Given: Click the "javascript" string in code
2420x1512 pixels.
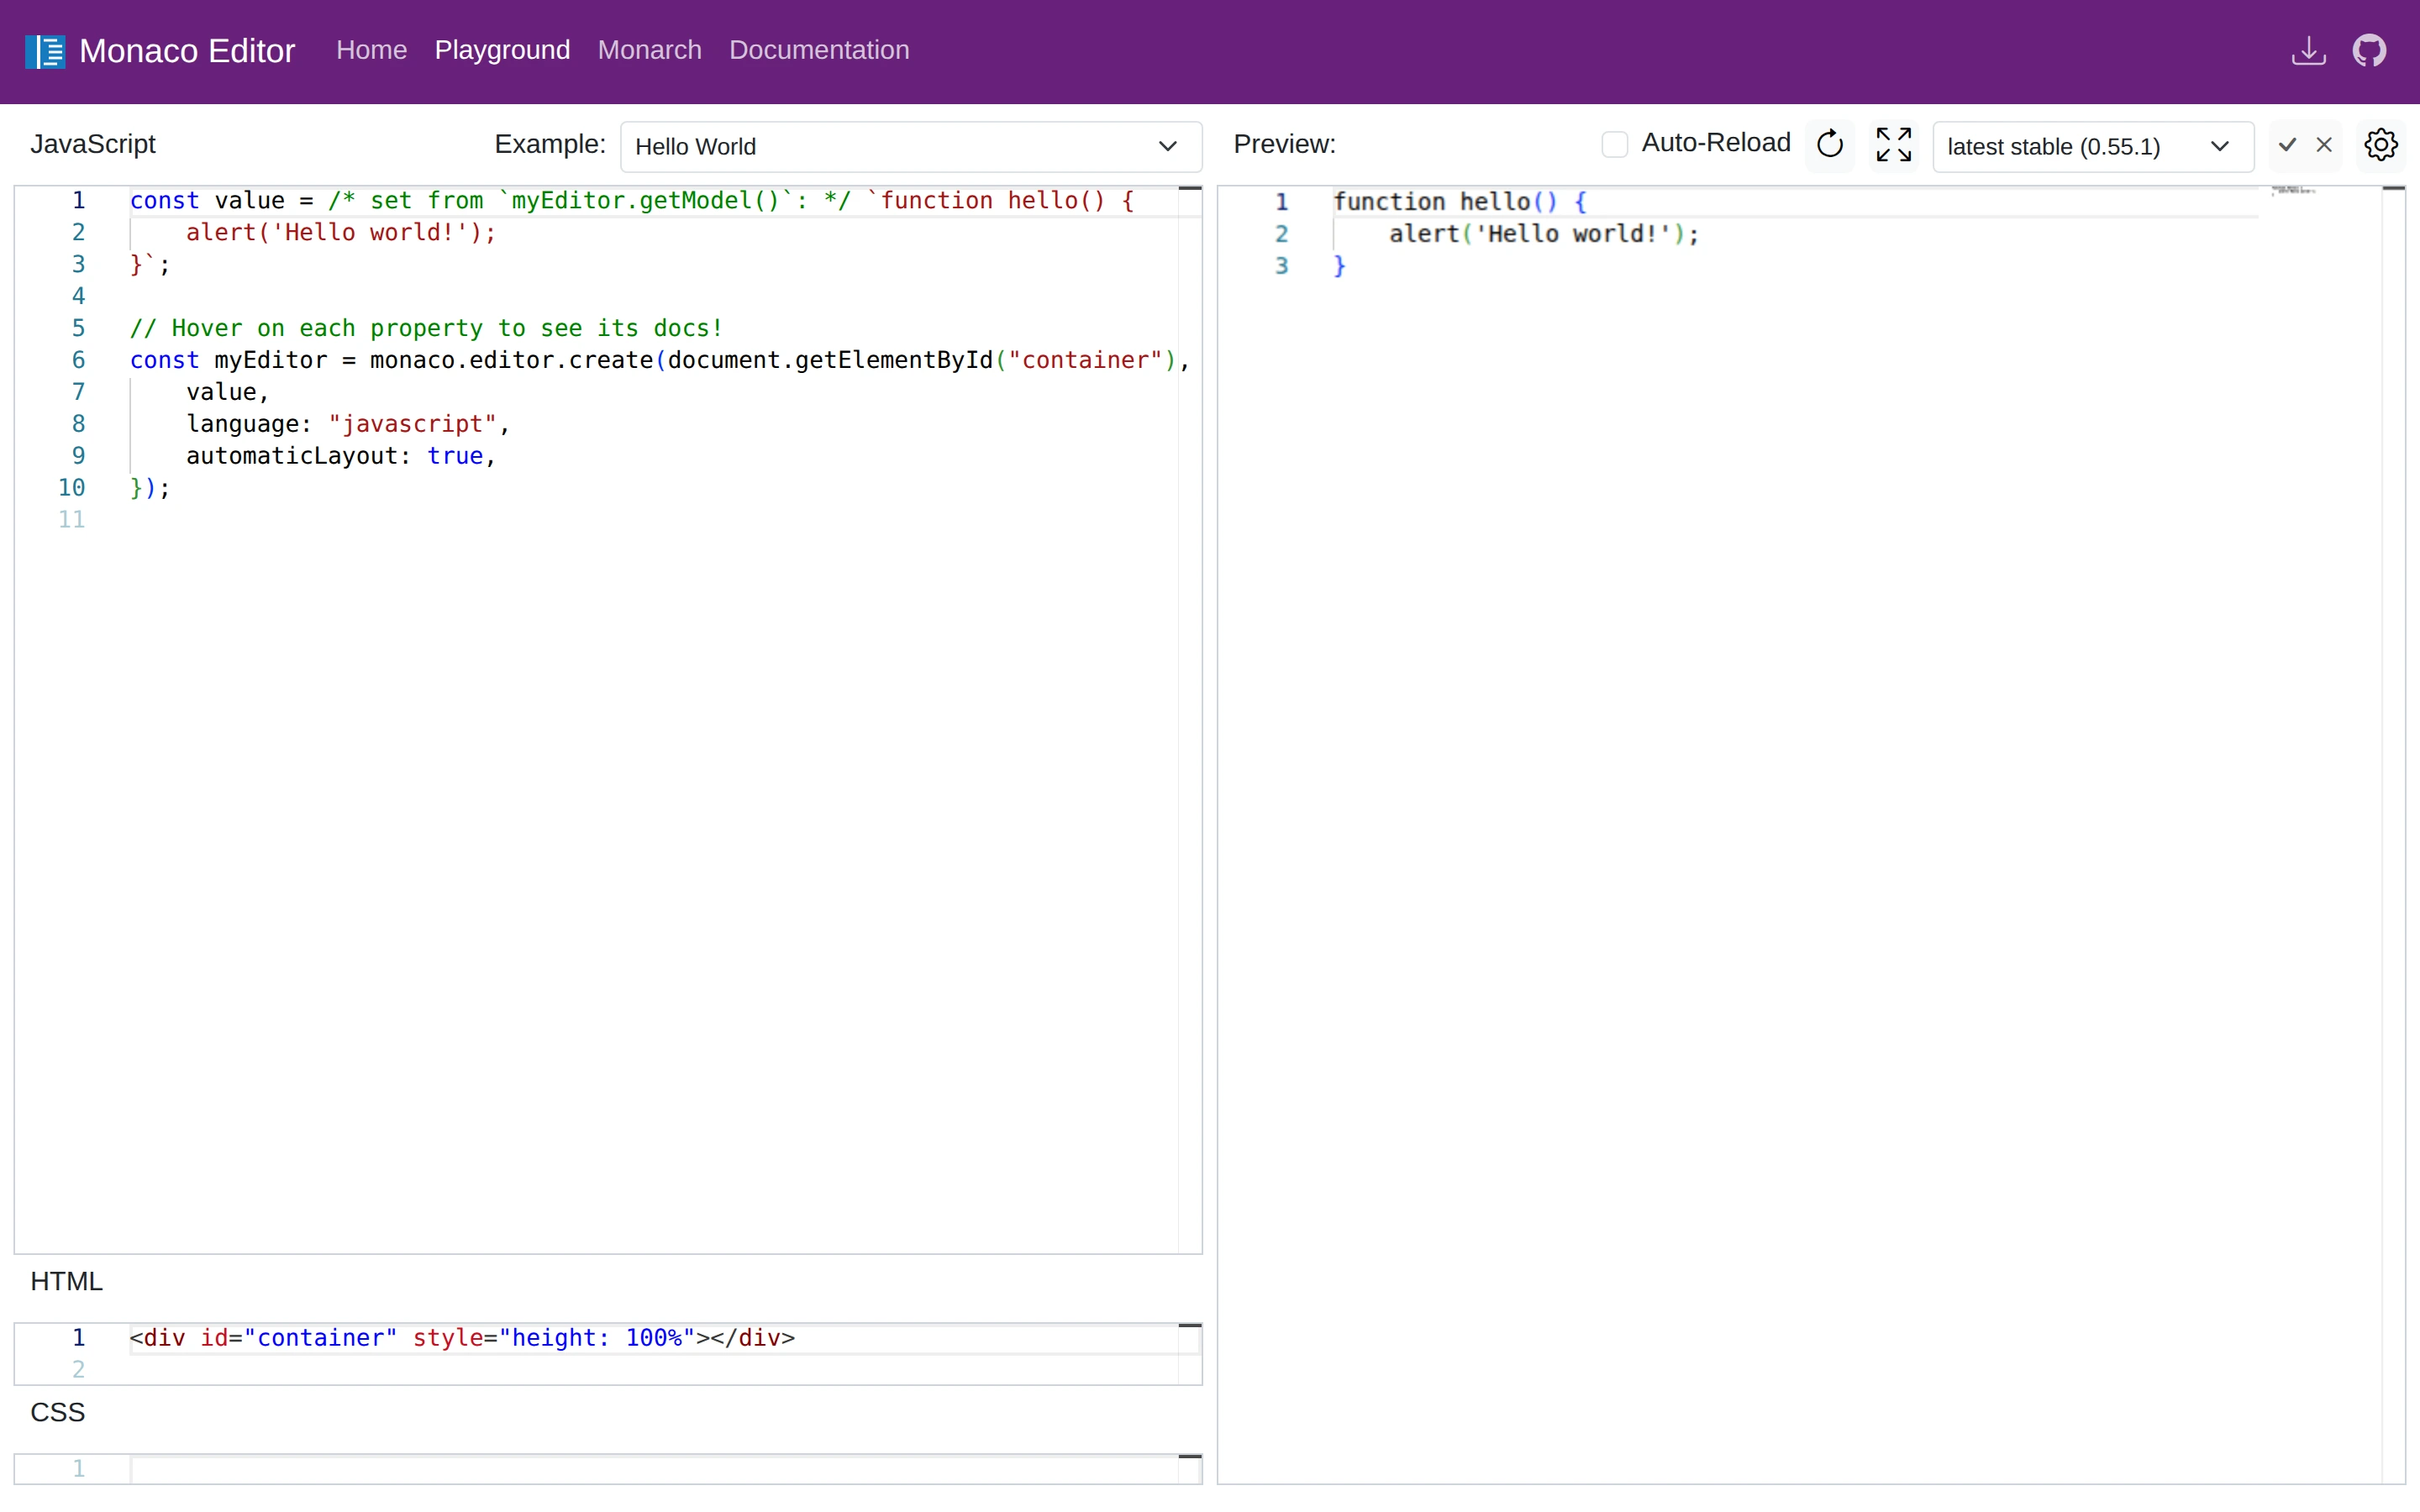Looking at the screenshot, I should tap(412, 424).
